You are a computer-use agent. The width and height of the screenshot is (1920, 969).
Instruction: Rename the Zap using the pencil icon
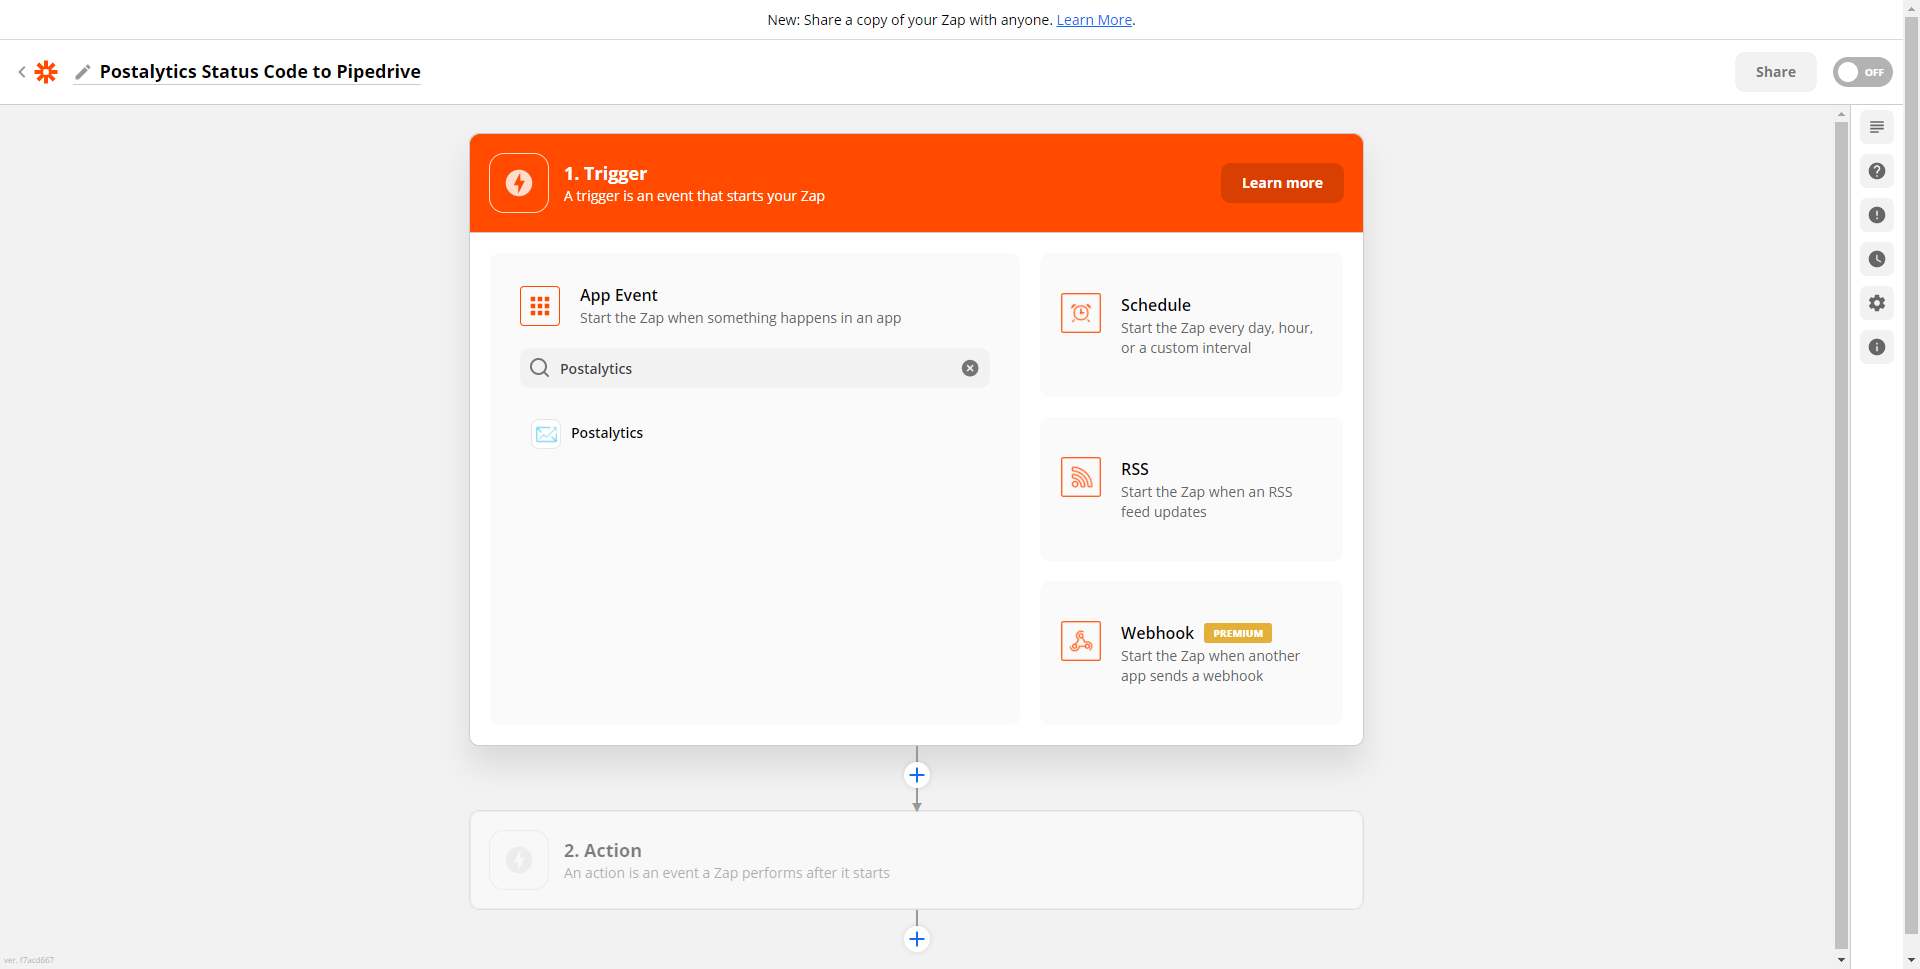coord(84,72)
